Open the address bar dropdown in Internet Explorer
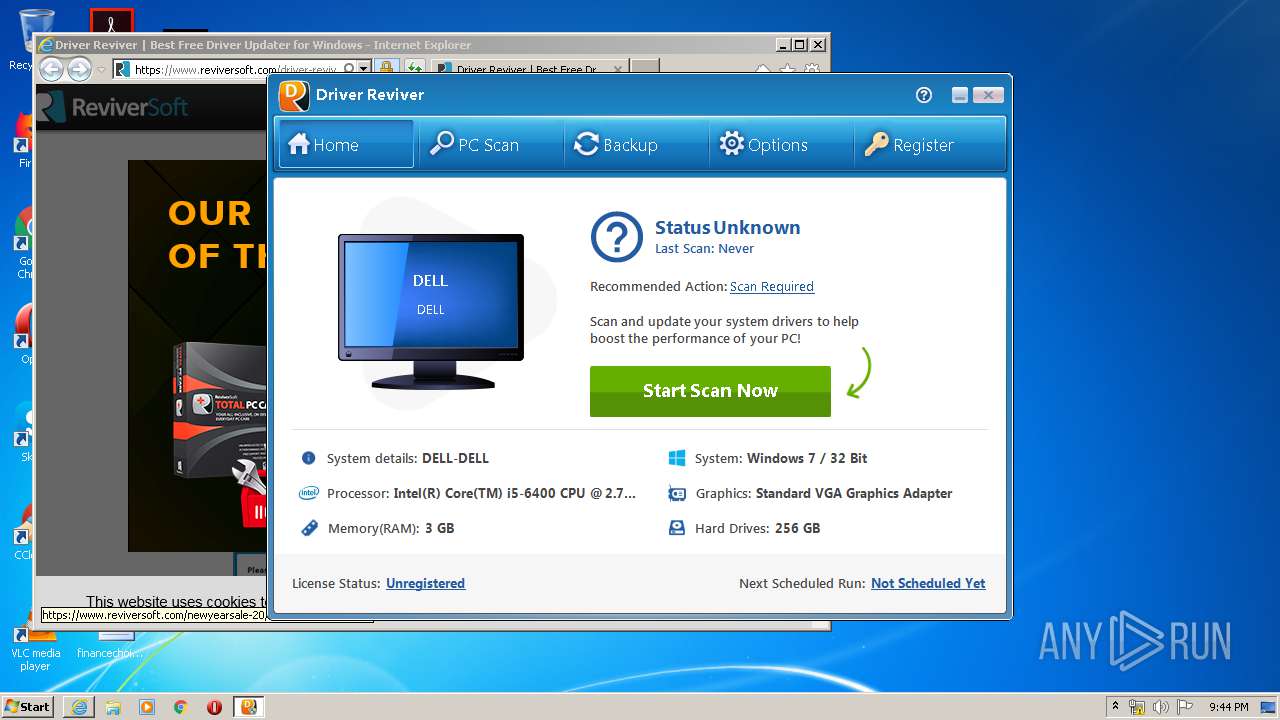 point(364,68)
